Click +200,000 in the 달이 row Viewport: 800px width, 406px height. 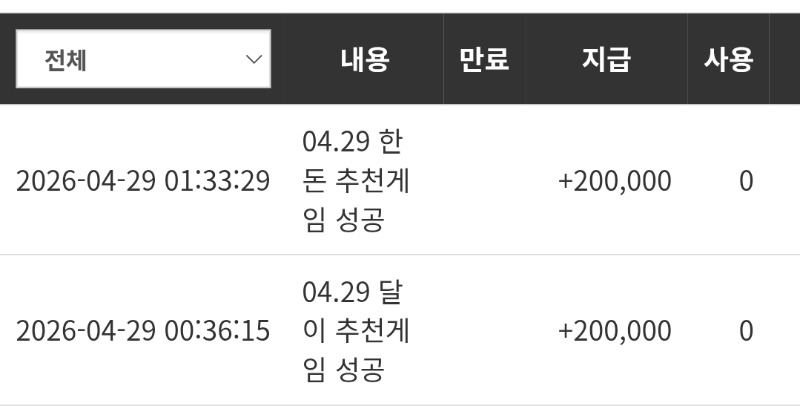614,331
